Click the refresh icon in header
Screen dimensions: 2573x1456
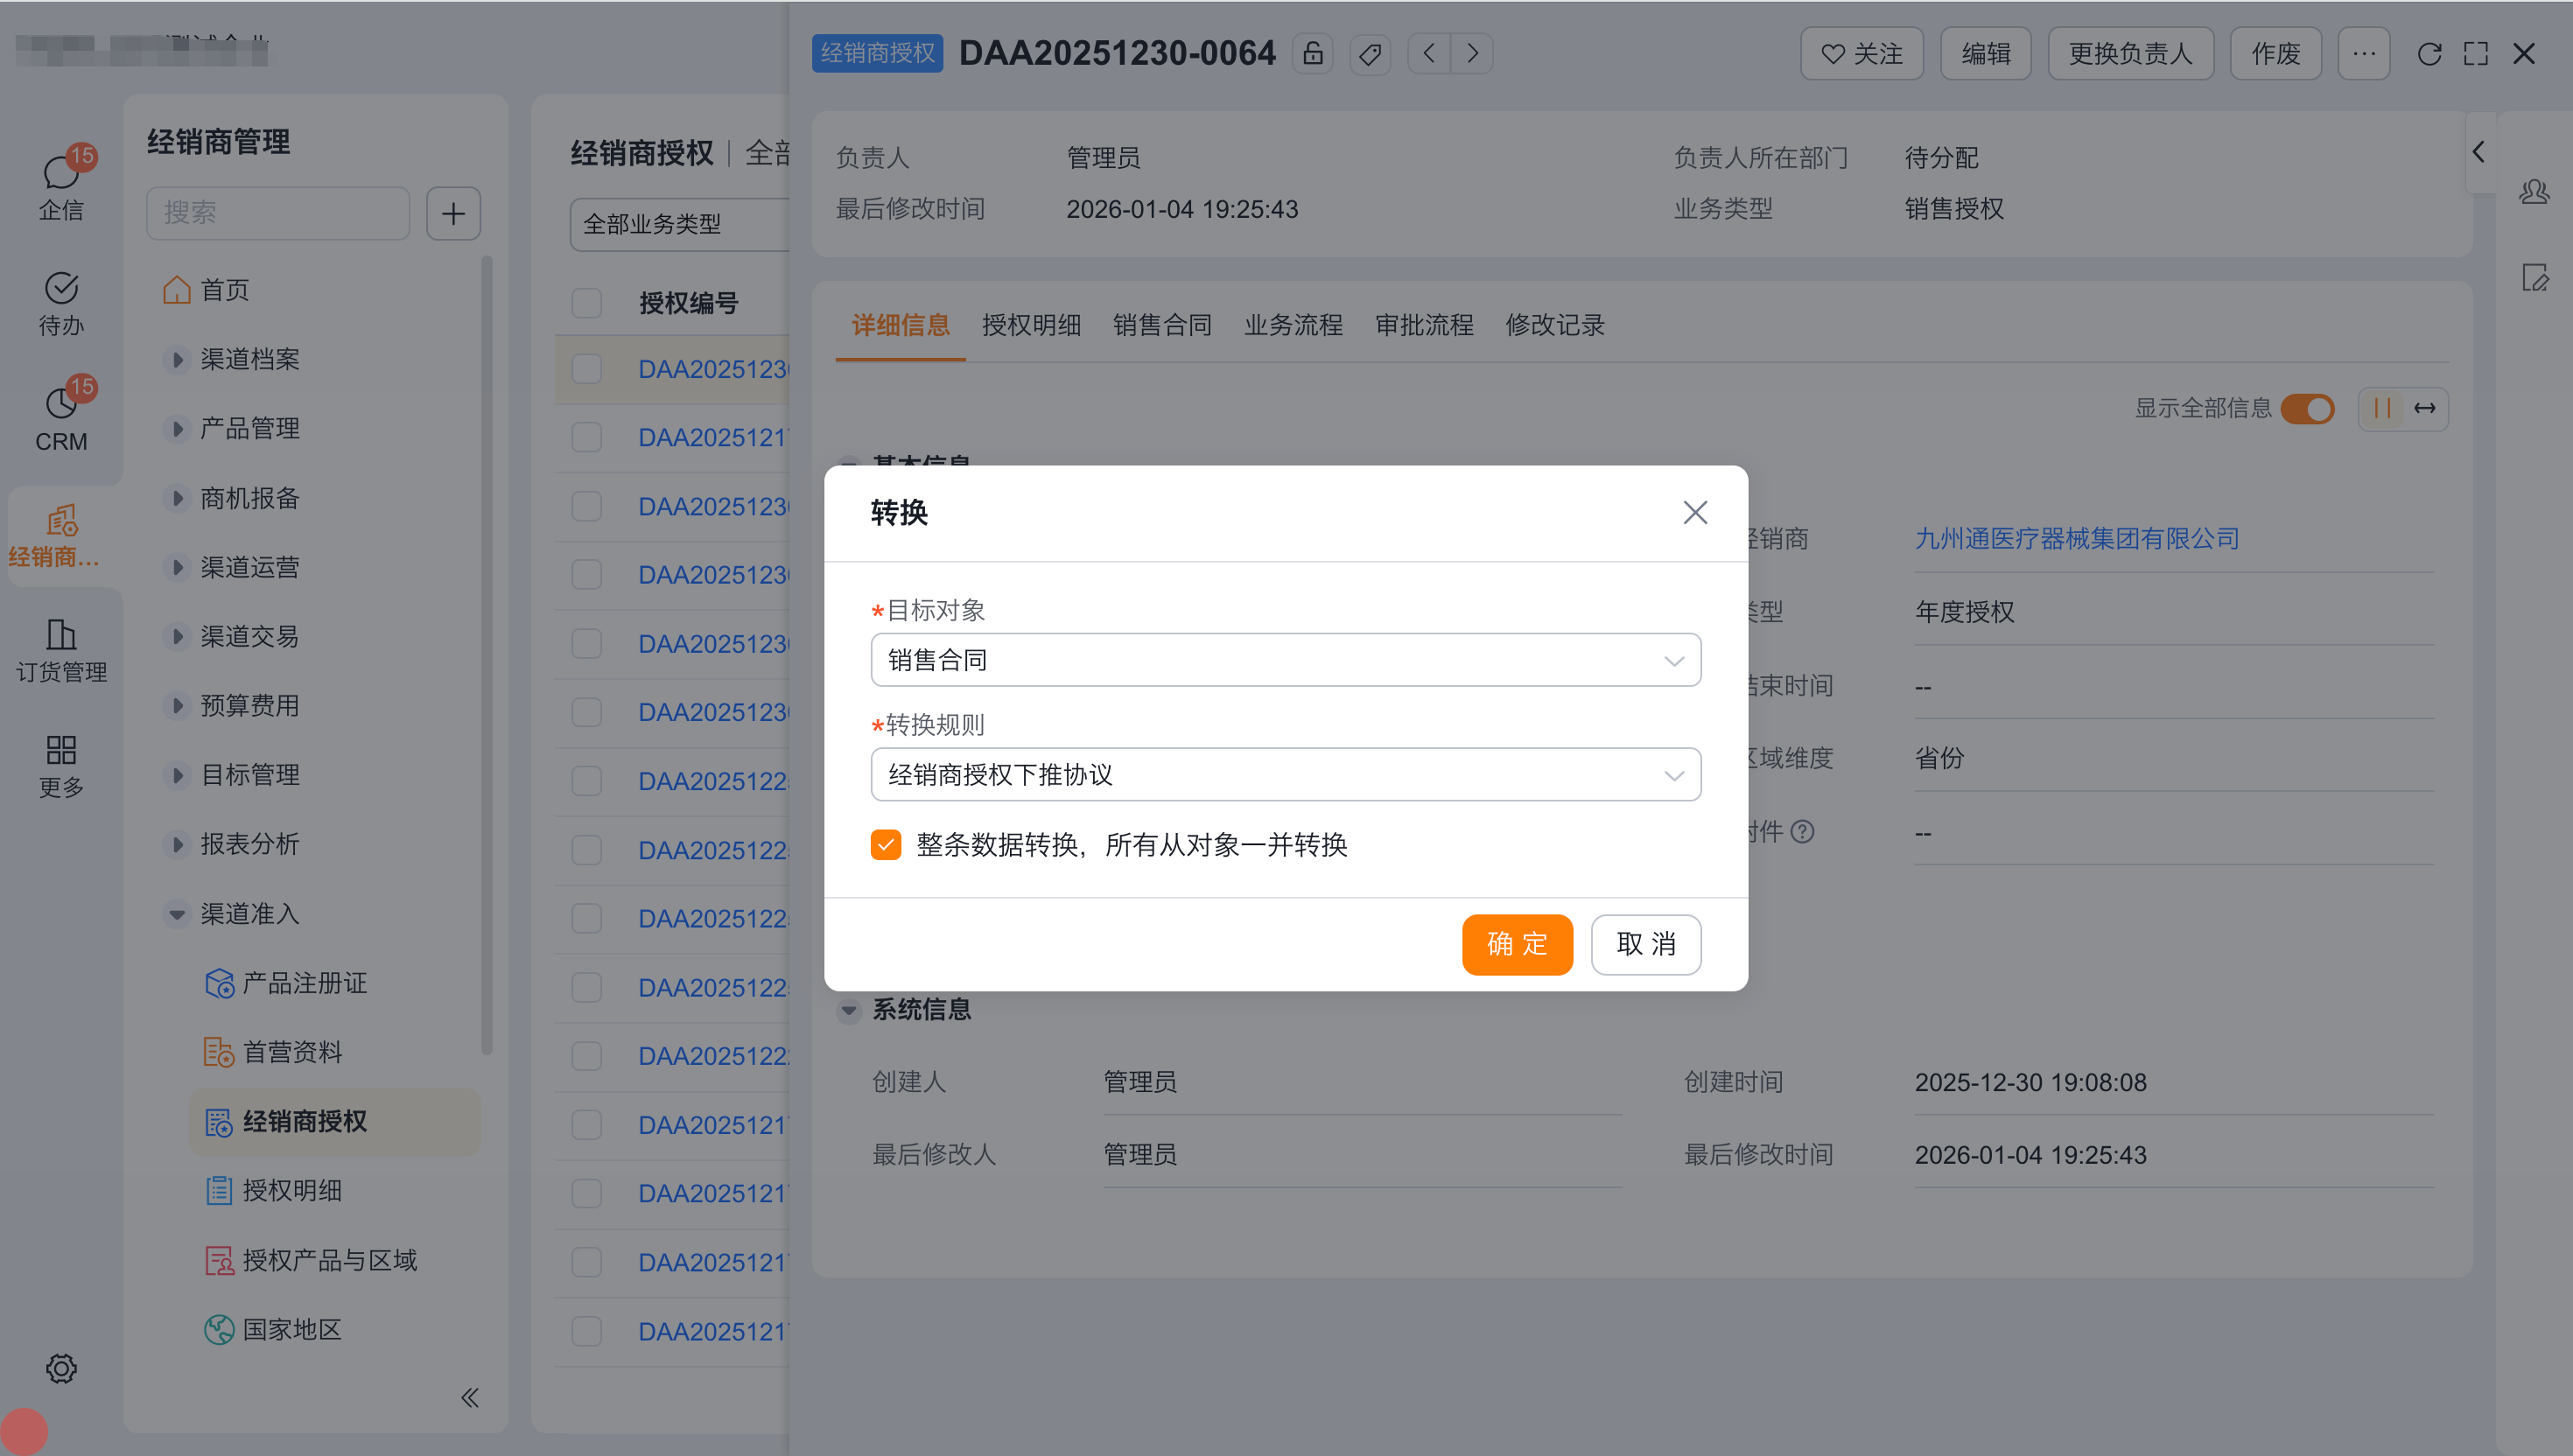[2429, 54]
